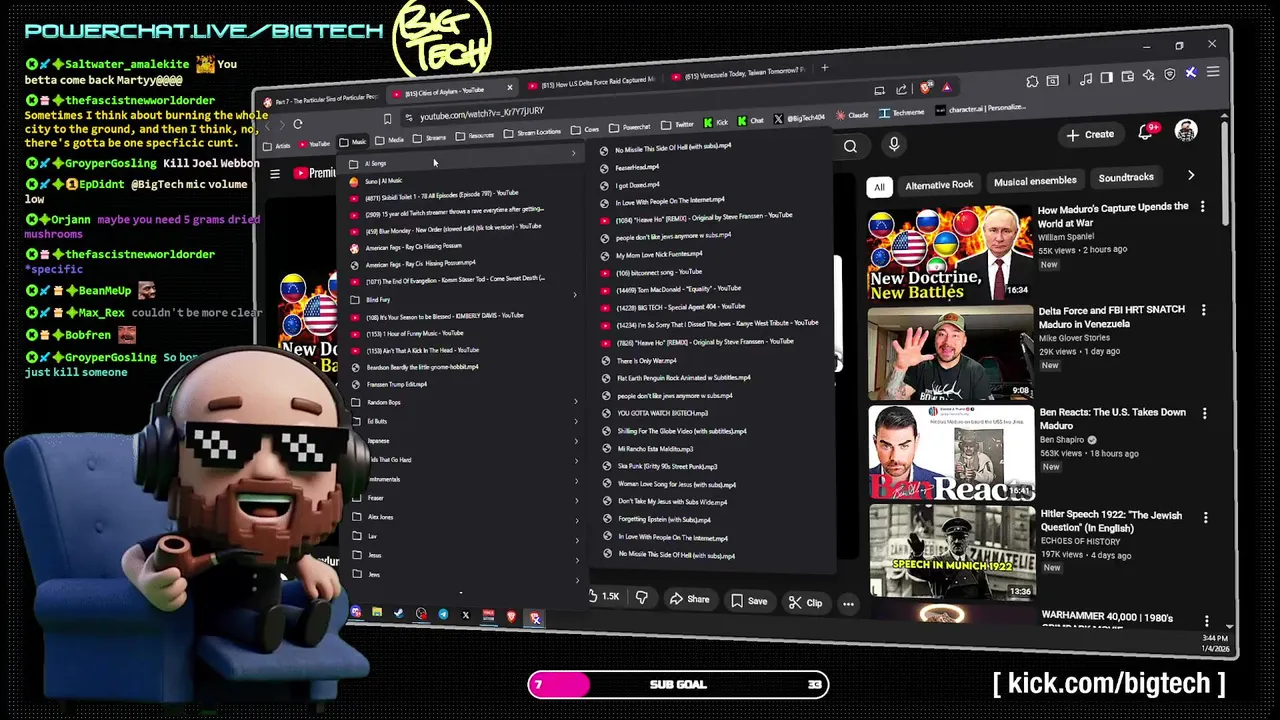Open the browser hamburger main menu
The width and height of the screenshot is (1280, 720).
1213,72
